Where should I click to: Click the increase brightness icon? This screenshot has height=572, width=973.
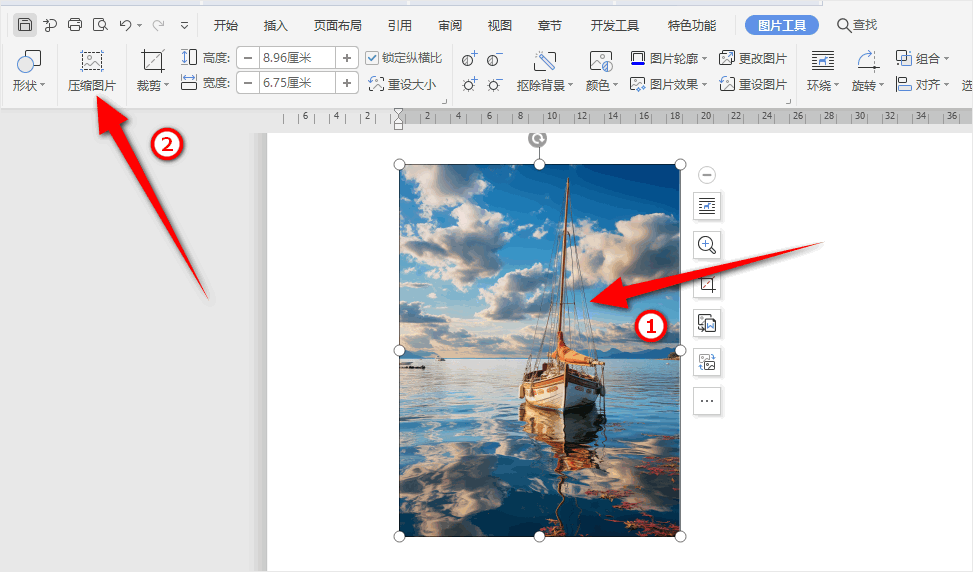coord(470,84)
